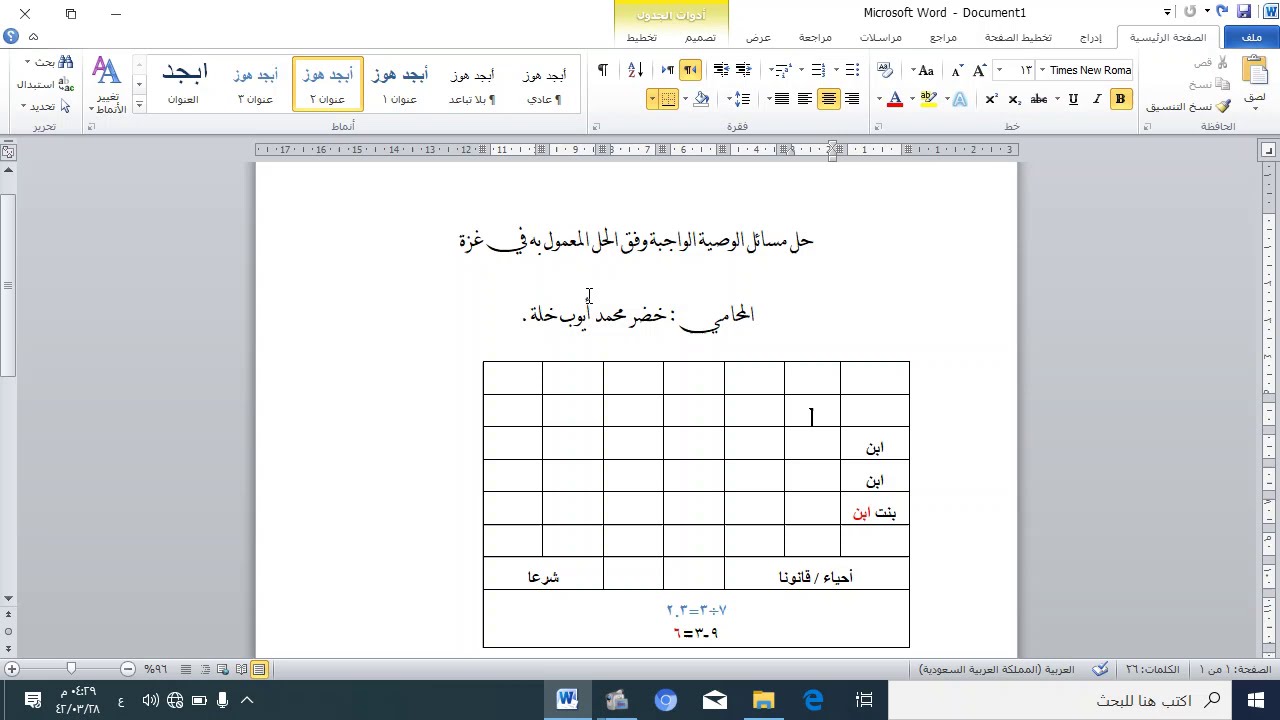The height and width of the screenshot is (720, 1280).
Task: Open the Insert ribbon tab
Action: click(x=1090, y=37)
